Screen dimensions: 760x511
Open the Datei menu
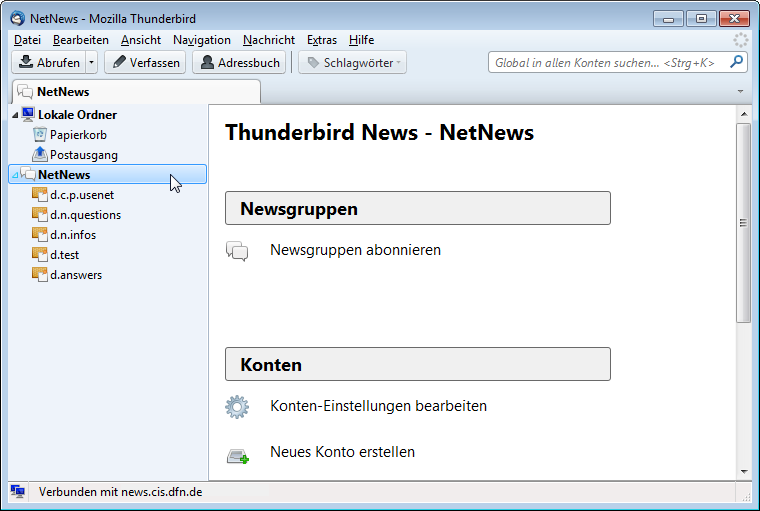[27, 40]
